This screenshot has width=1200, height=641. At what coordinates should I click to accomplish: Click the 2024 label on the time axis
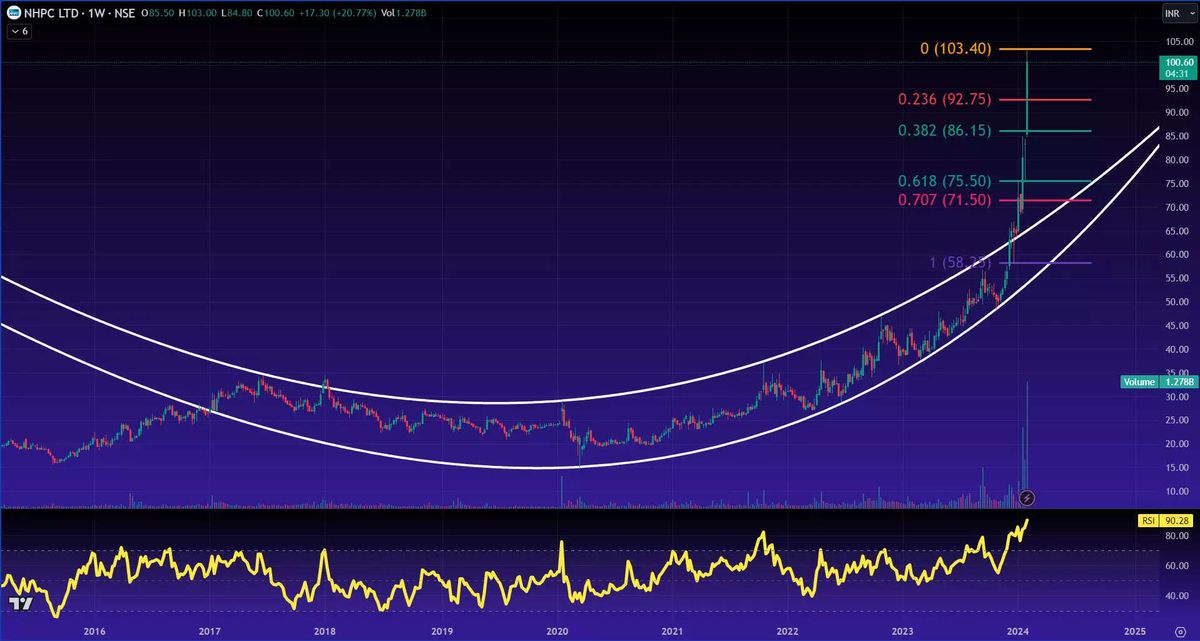1018,631
